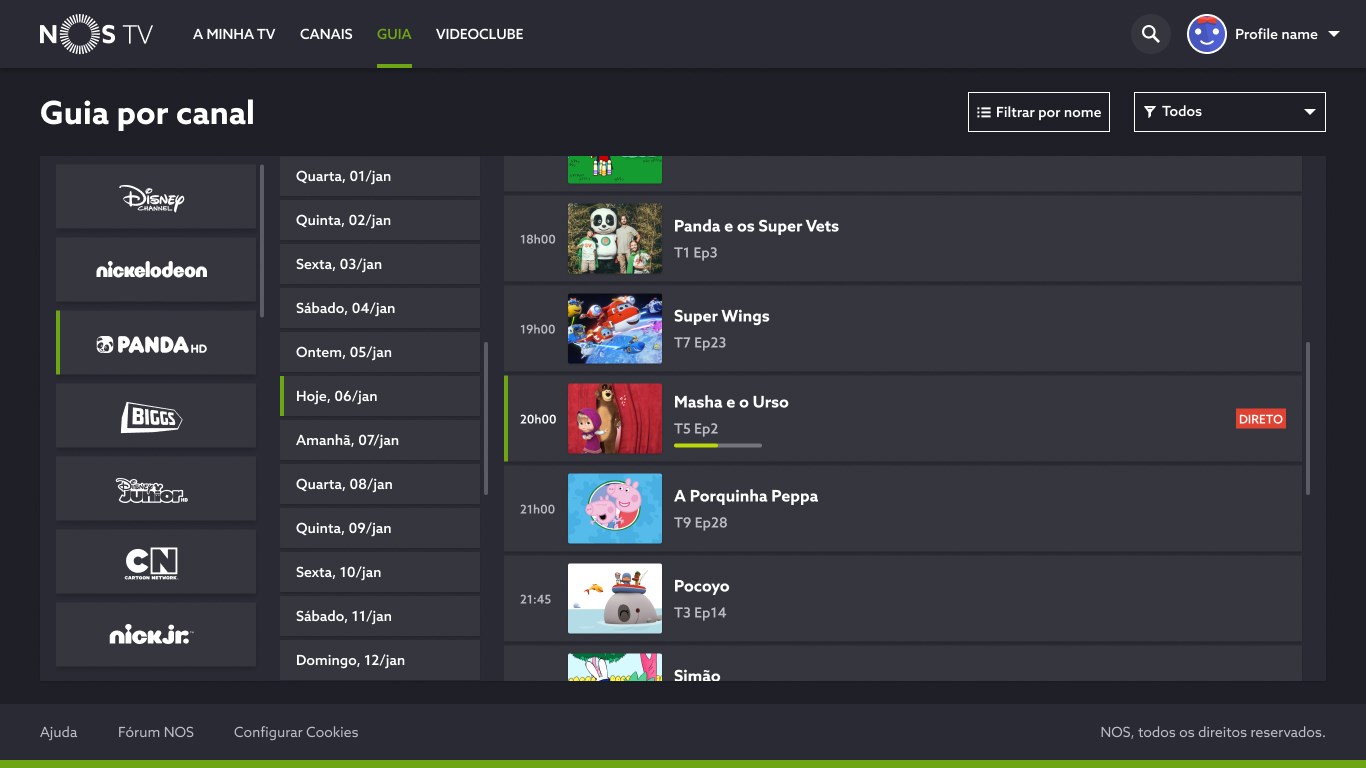This screenshot has width=1366, height=768.
Task: Expand the Profile name dropdown arrow
Action: (1333, 34)
